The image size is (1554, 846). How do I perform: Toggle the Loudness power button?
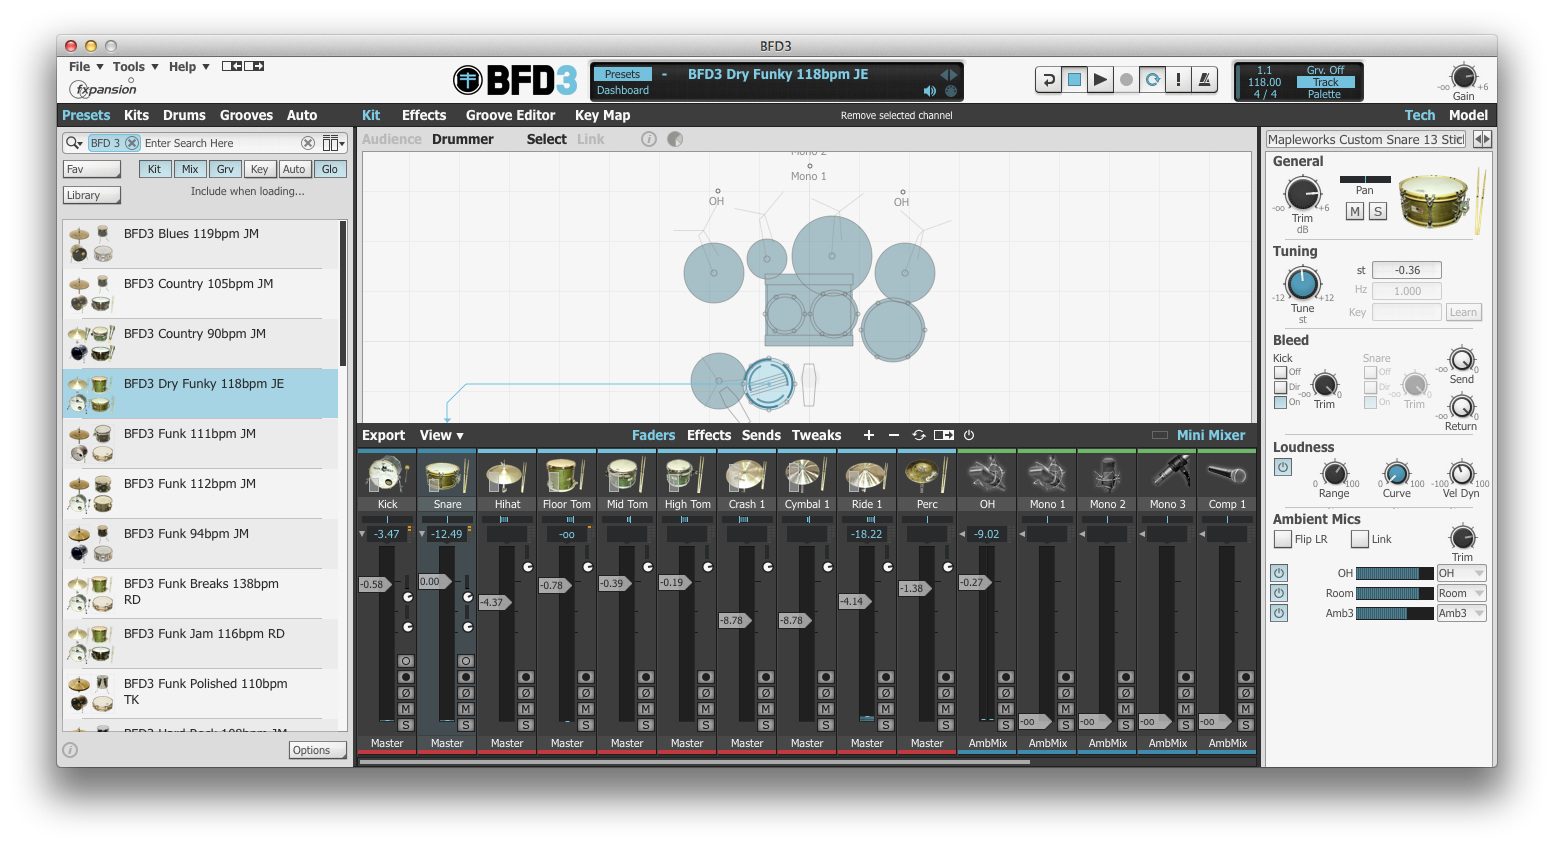pyautogui.click(x=1283, y=467)
